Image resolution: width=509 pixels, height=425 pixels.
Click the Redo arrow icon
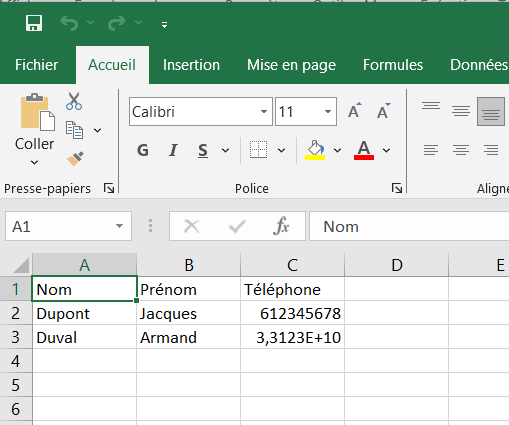point(117,23)
